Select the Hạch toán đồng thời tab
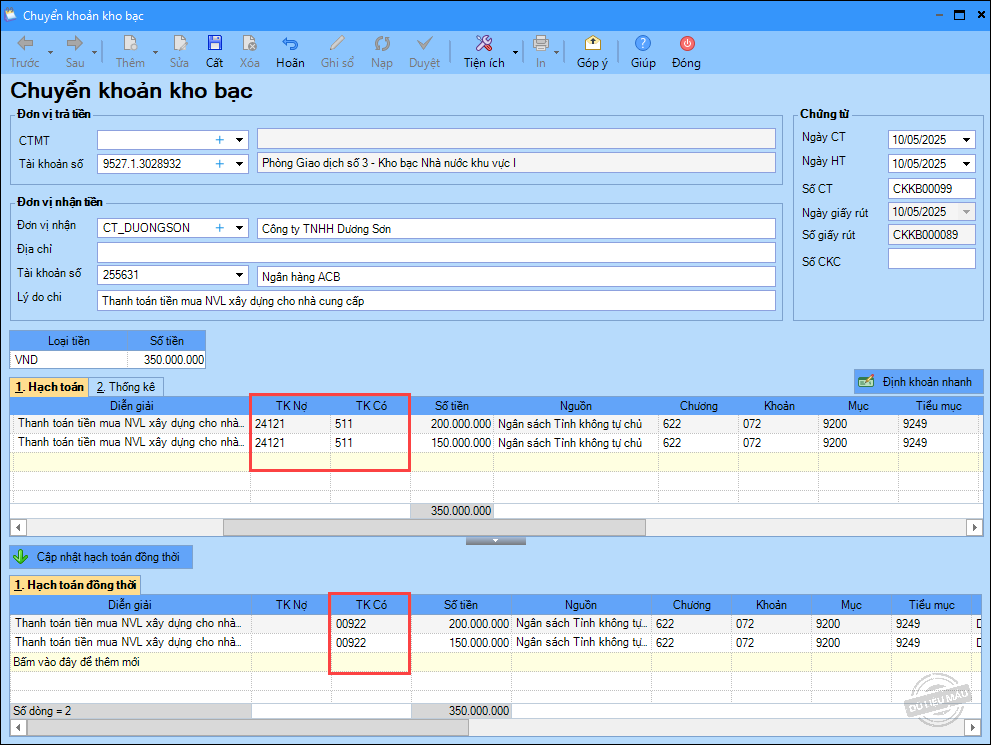This screenshot has width=991, height=745. (75, 585)
